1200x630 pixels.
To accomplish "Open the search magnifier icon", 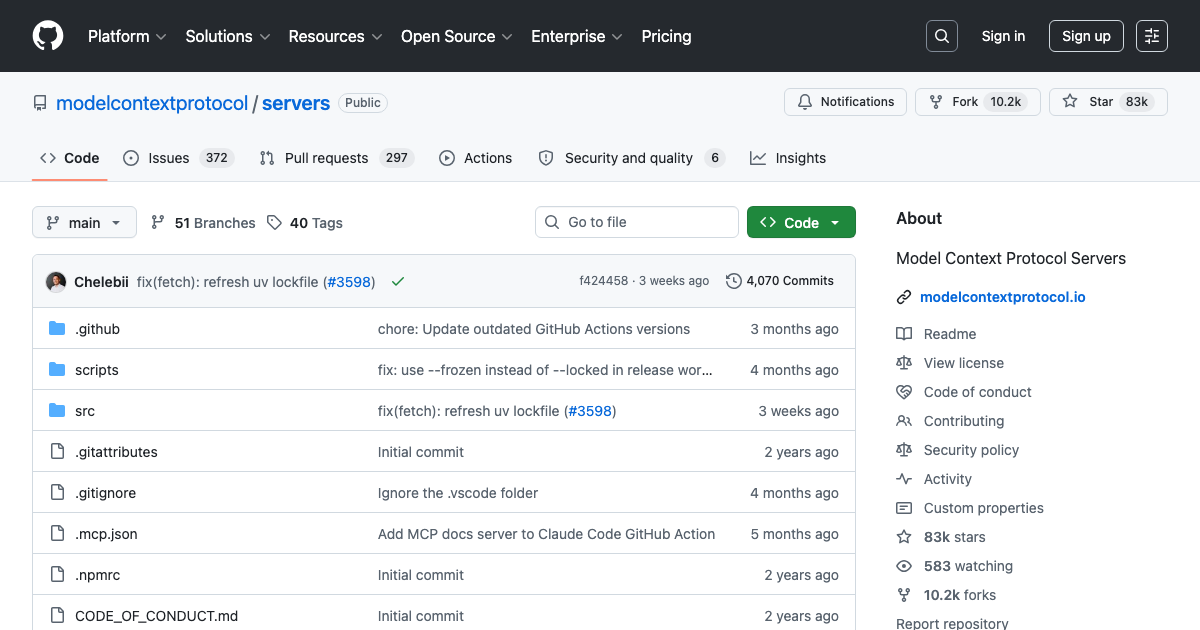I will click(941, 35).
